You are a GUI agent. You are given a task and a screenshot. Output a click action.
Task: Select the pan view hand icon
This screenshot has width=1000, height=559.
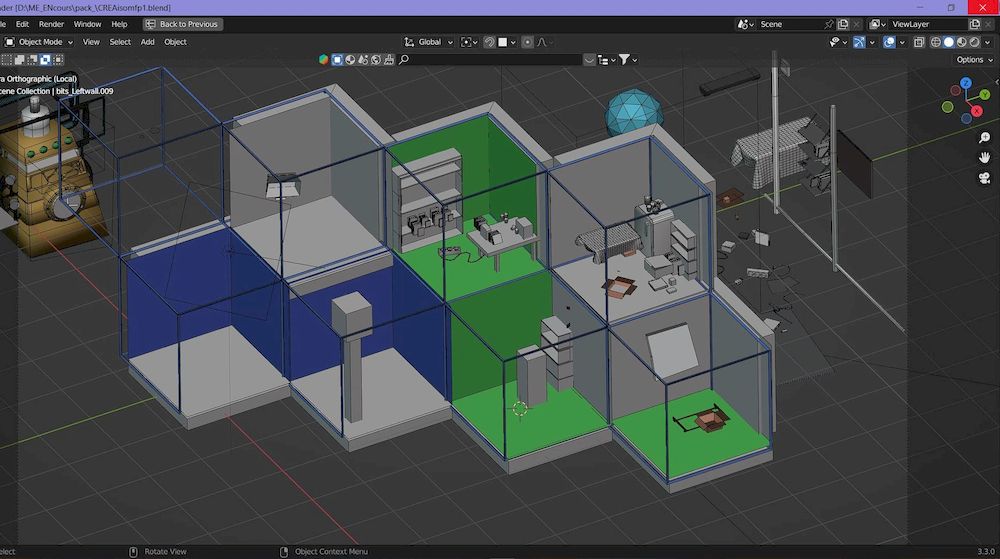click(984, 158)
